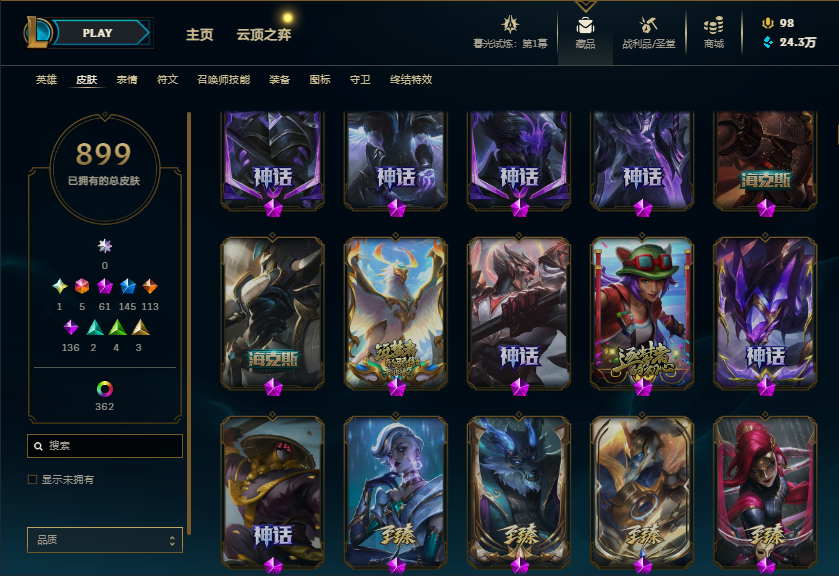Viewport: 839px width, 576px height.
Task: Open the 商城 store coins icon
Action: coord(713,25)
